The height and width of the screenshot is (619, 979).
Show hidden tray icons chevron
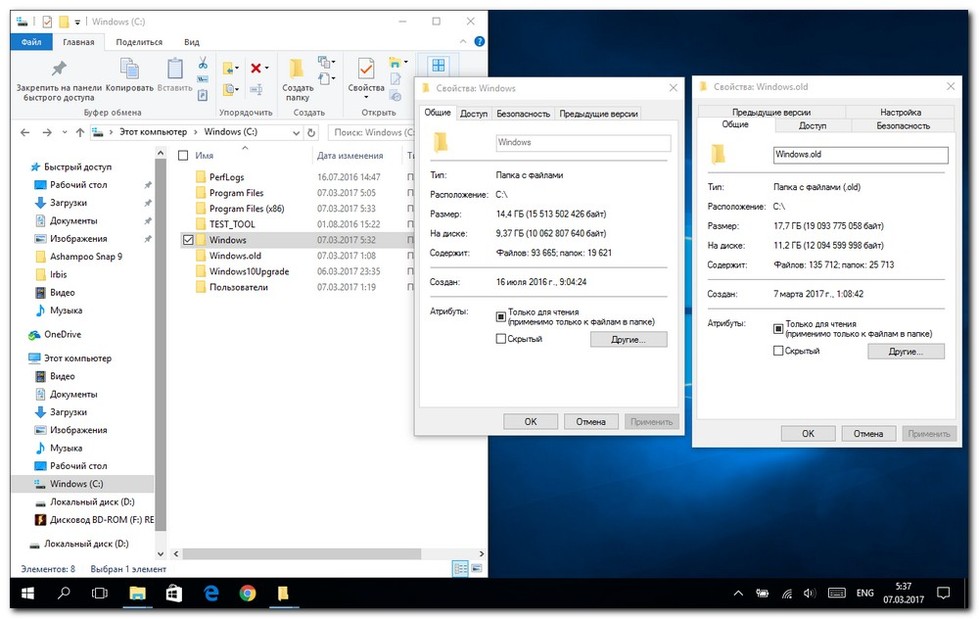(738, 593)
